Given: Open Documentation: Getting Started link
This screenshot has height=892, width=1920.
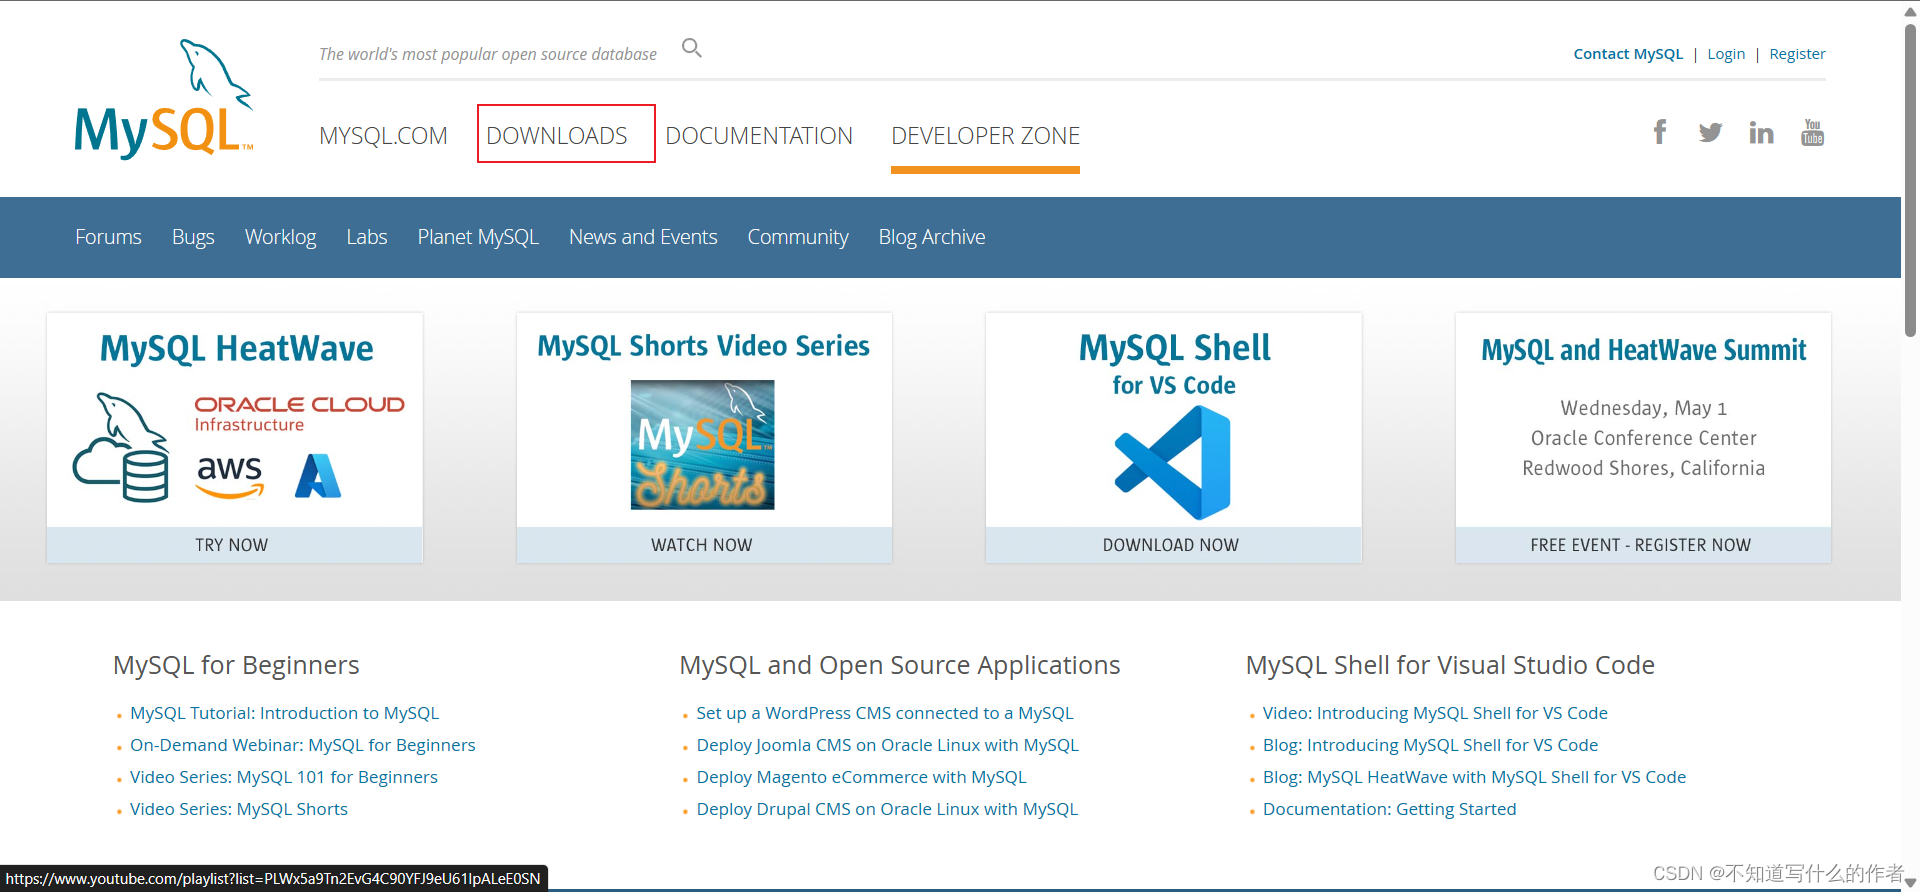Looking at the screenshot, I should 1389,809.
